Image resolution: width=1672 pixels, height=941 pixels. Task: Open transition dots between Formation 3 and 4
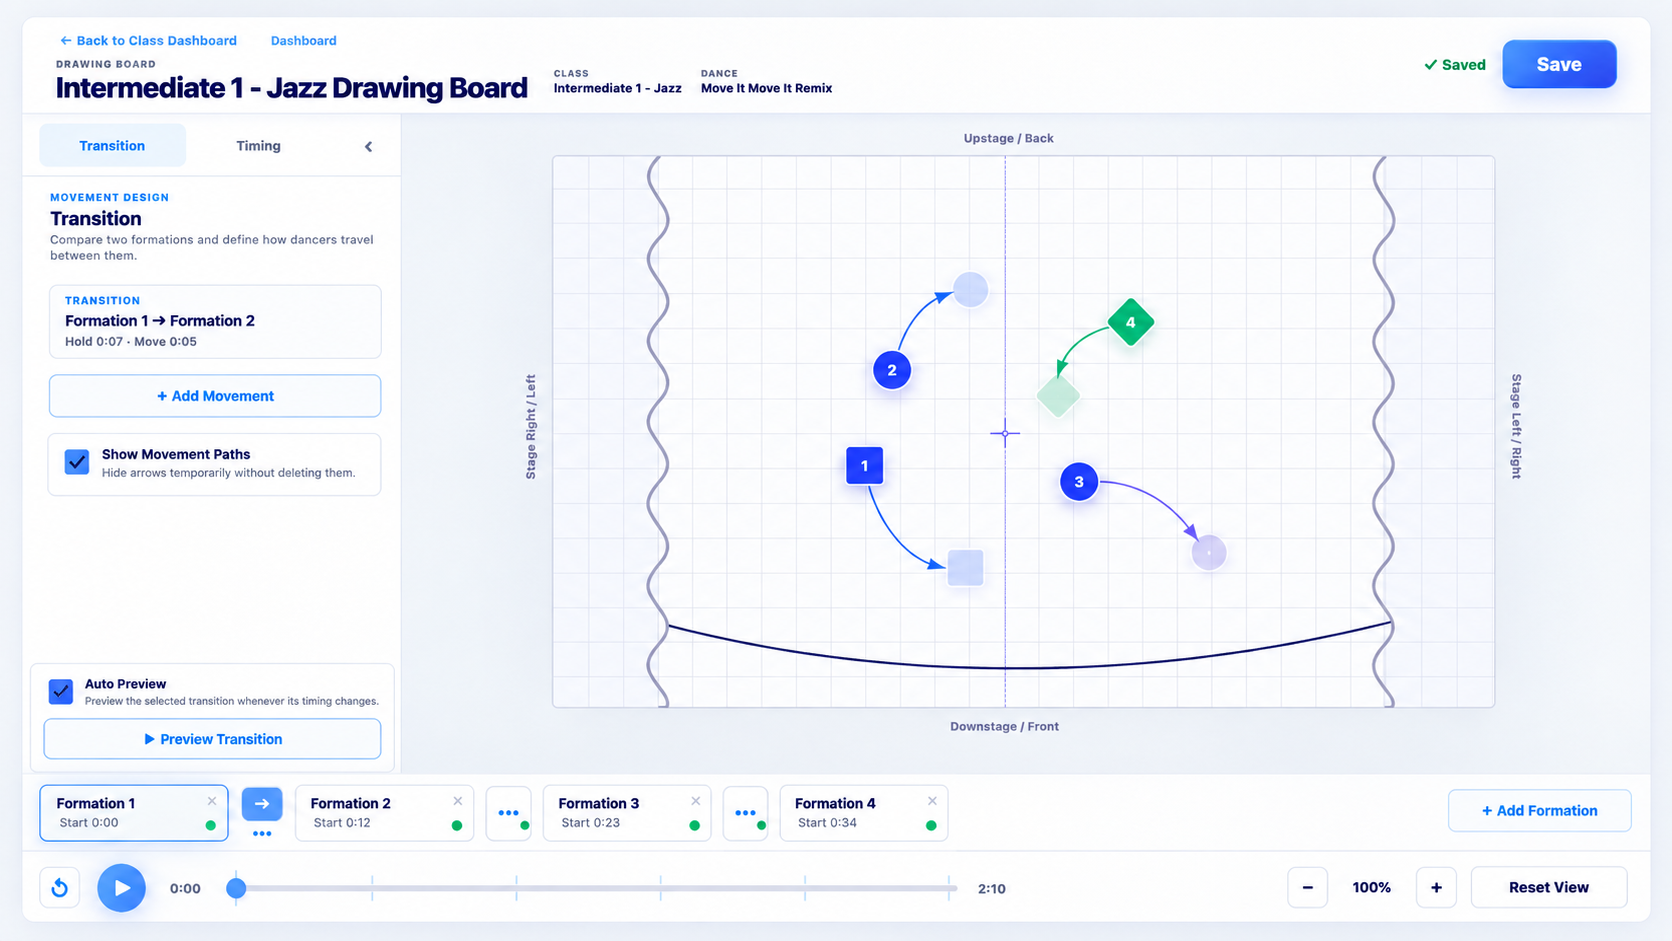[x=745, y=813]
